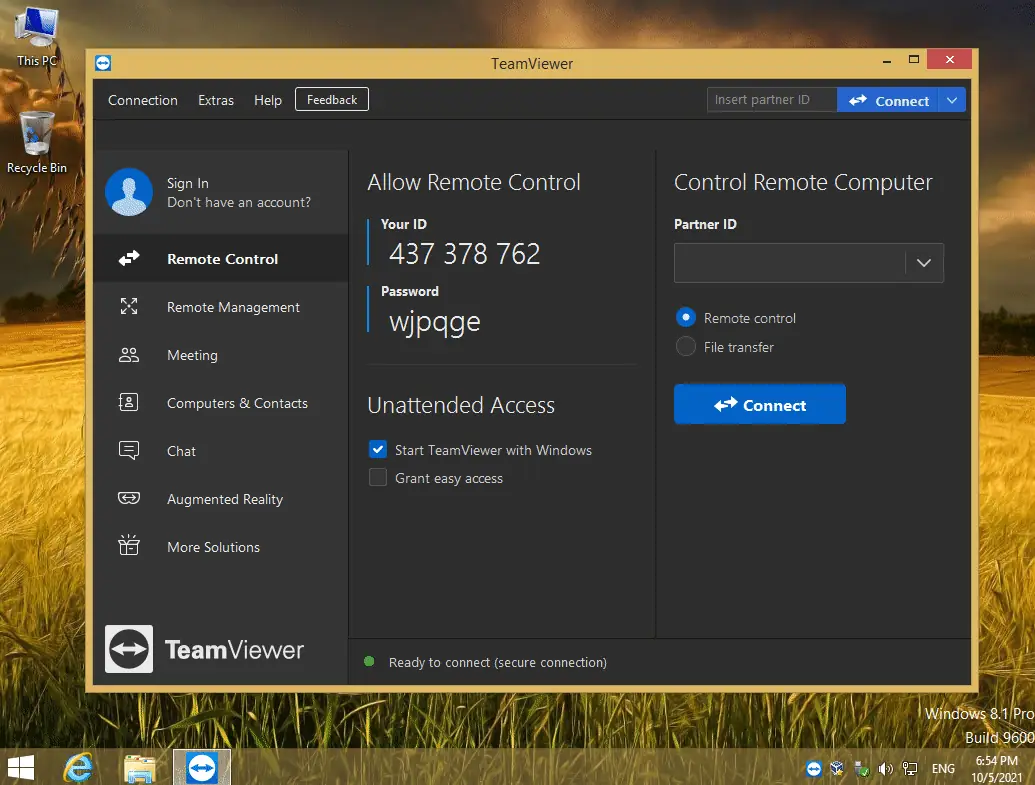Open the Chat section

(181, 451)
